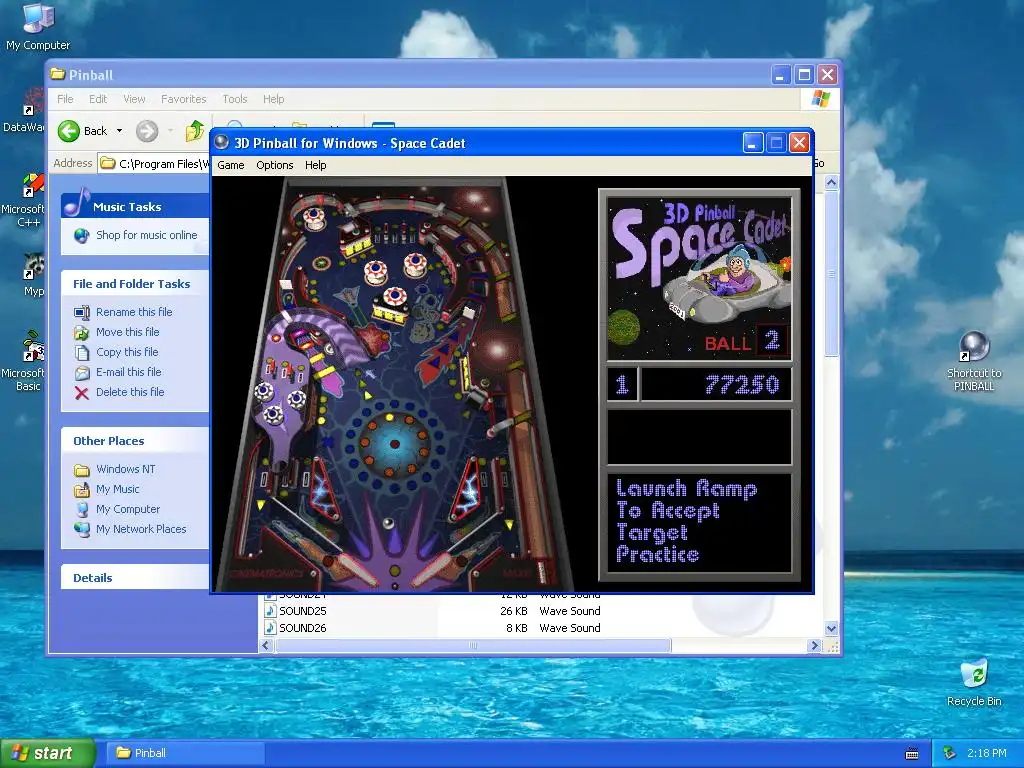Open the Game menu in 3D Pinball
The image size is (1024, 768).
tap(231, 165)
